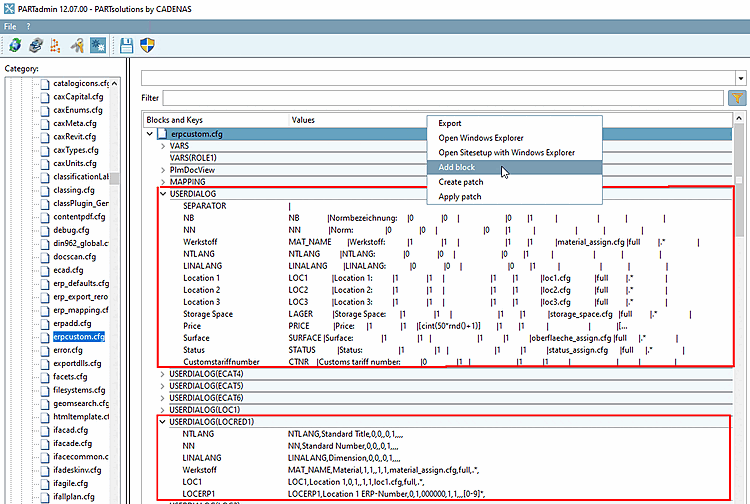750x504 pixels.
Task: Collapse the USERDIALOG(LOCRED1) block
Action: [164, 421]
